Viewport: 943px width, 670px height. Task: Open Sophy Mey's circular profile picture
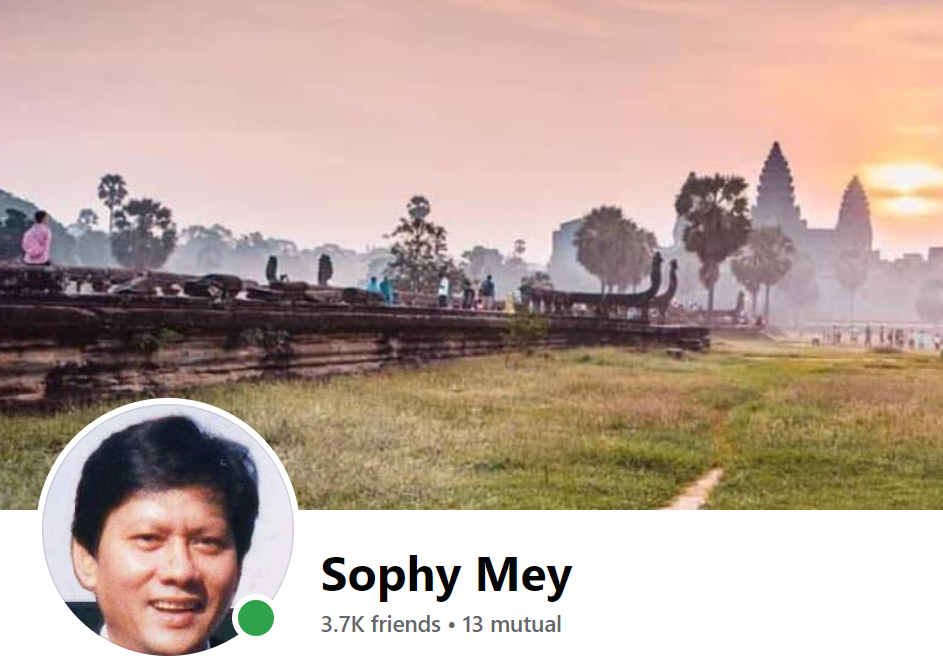click(168, 528)
